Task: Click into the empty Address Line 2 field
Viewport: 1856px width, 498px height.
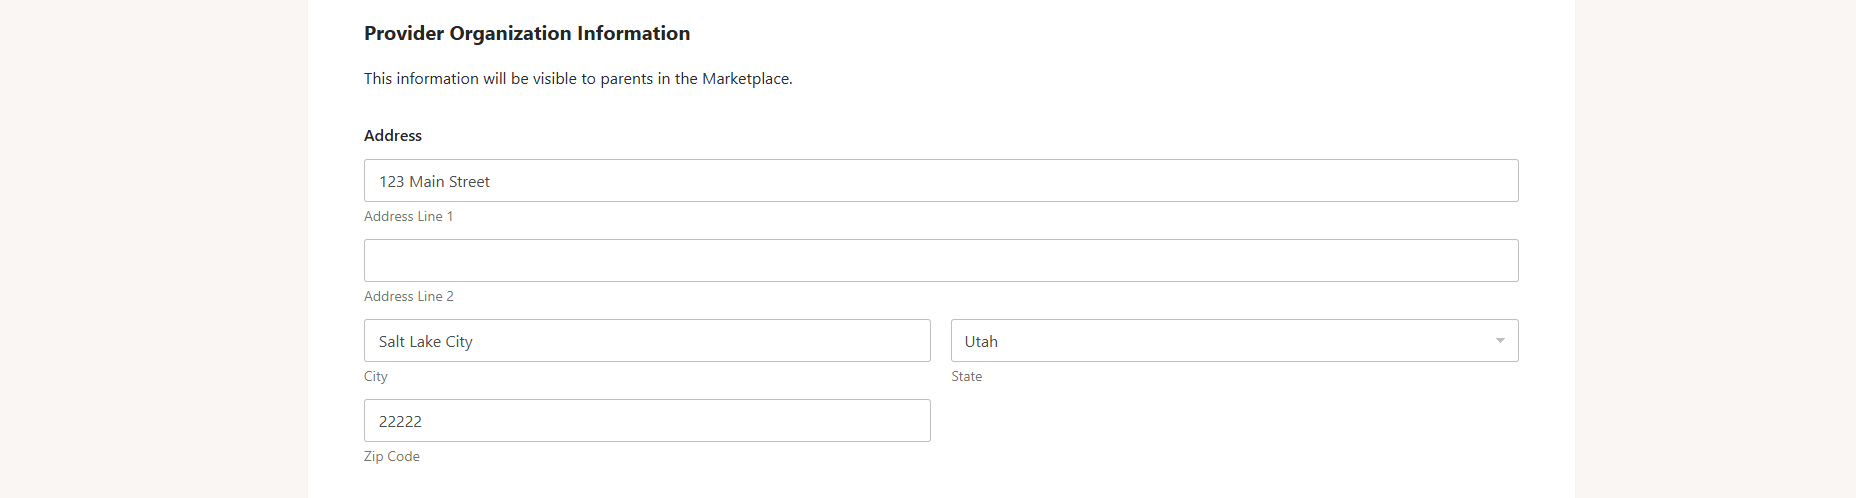Action: pos(941,261)
